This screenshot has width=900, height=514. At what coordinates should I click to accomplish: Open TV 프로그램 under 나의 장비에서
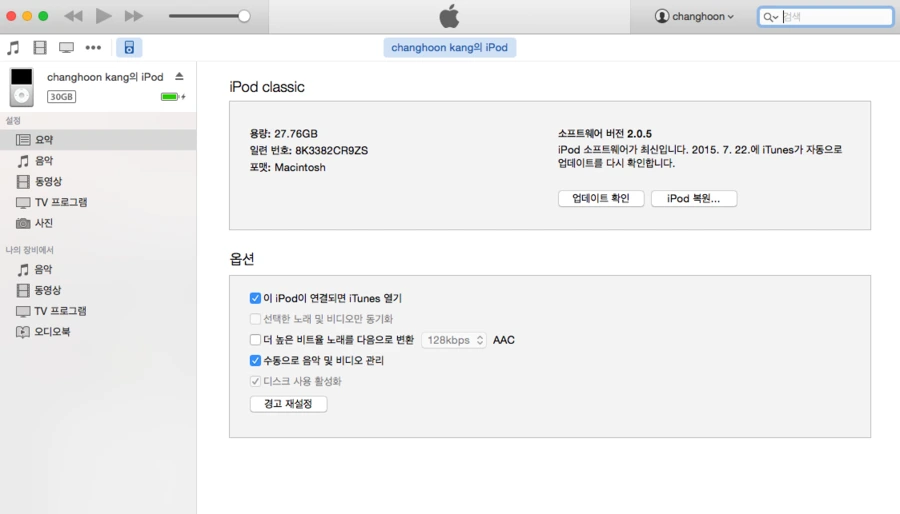click(x=98, y=310)
